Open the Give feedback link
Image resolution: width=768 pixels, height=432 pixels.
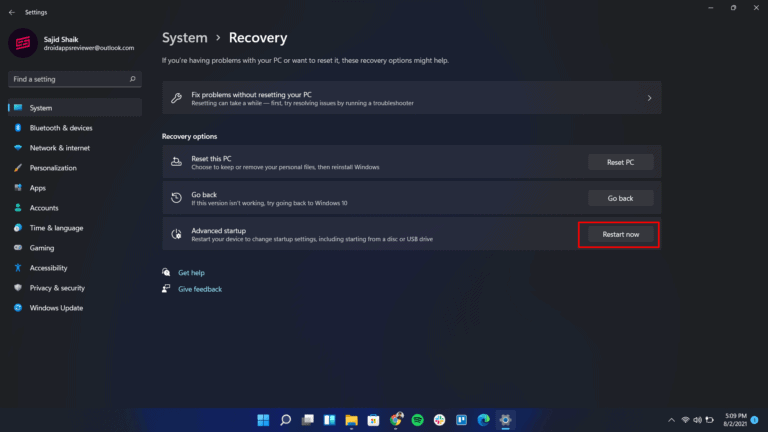tap(200, 289)
